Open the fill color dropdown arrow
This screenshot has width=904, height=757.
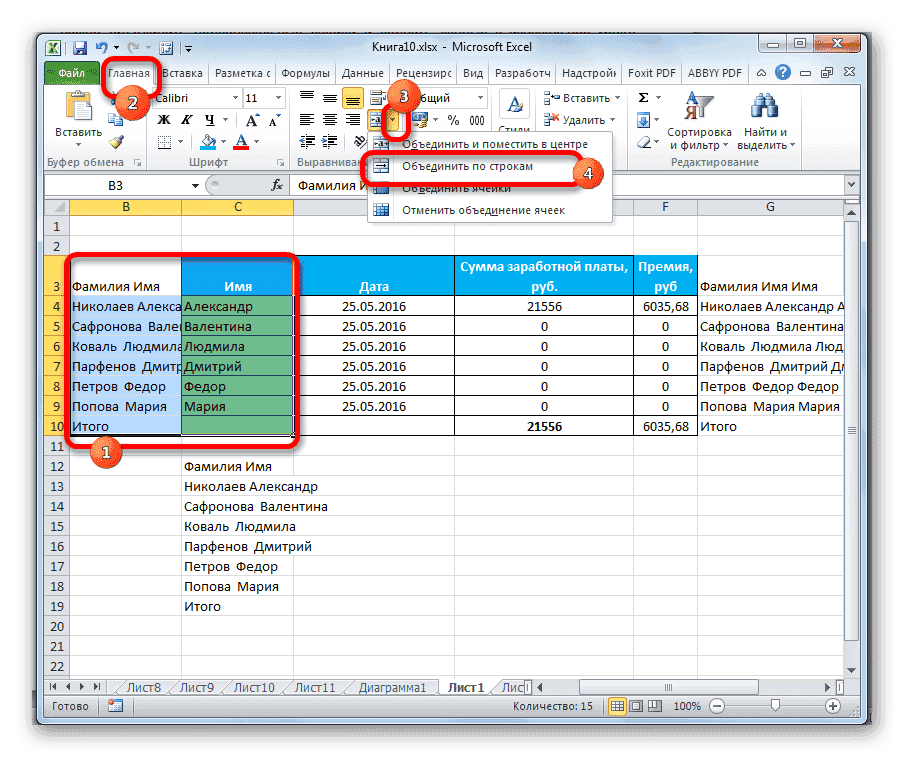click(x=222, y=142)
